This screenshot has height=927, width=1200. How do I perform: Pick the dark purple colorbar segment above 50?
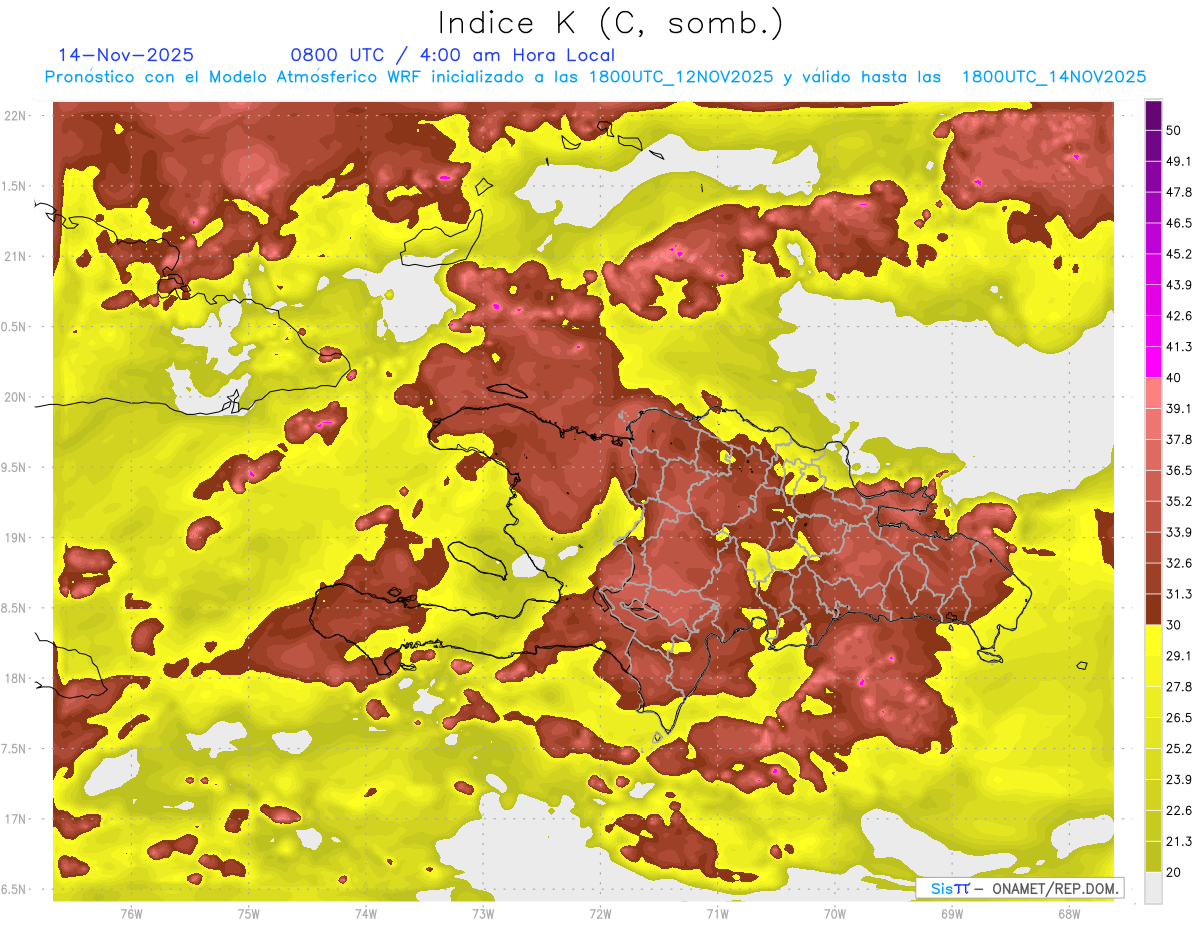pos(1153,115)
